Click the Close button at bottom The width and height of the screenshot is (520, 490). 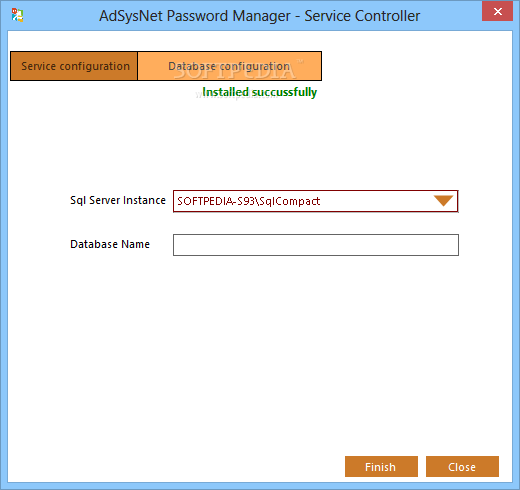point(462,466)
